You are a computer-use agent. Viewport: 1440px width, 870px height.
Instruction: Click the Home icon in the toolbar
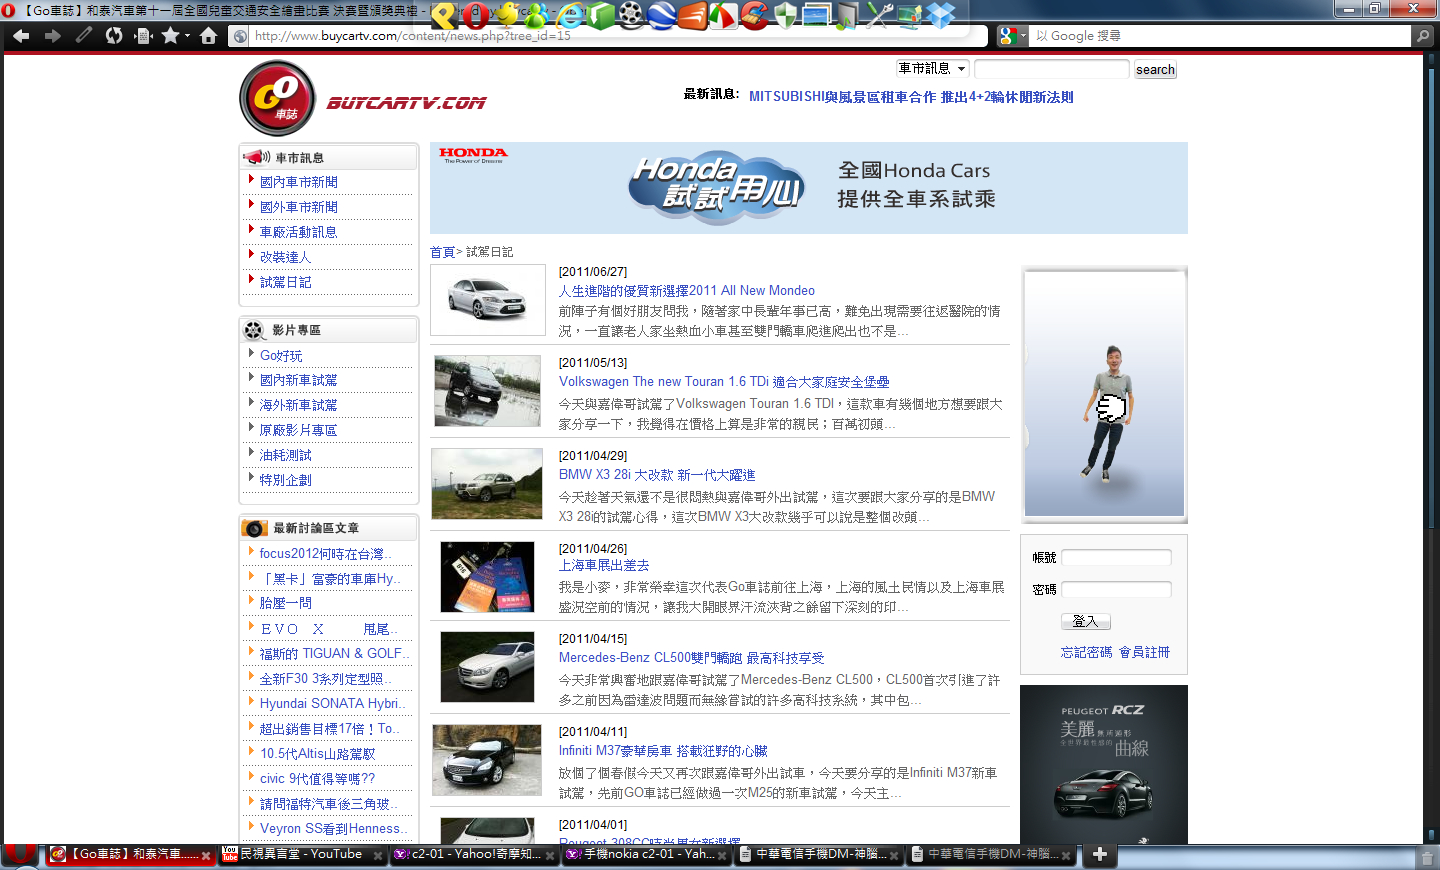208,36
